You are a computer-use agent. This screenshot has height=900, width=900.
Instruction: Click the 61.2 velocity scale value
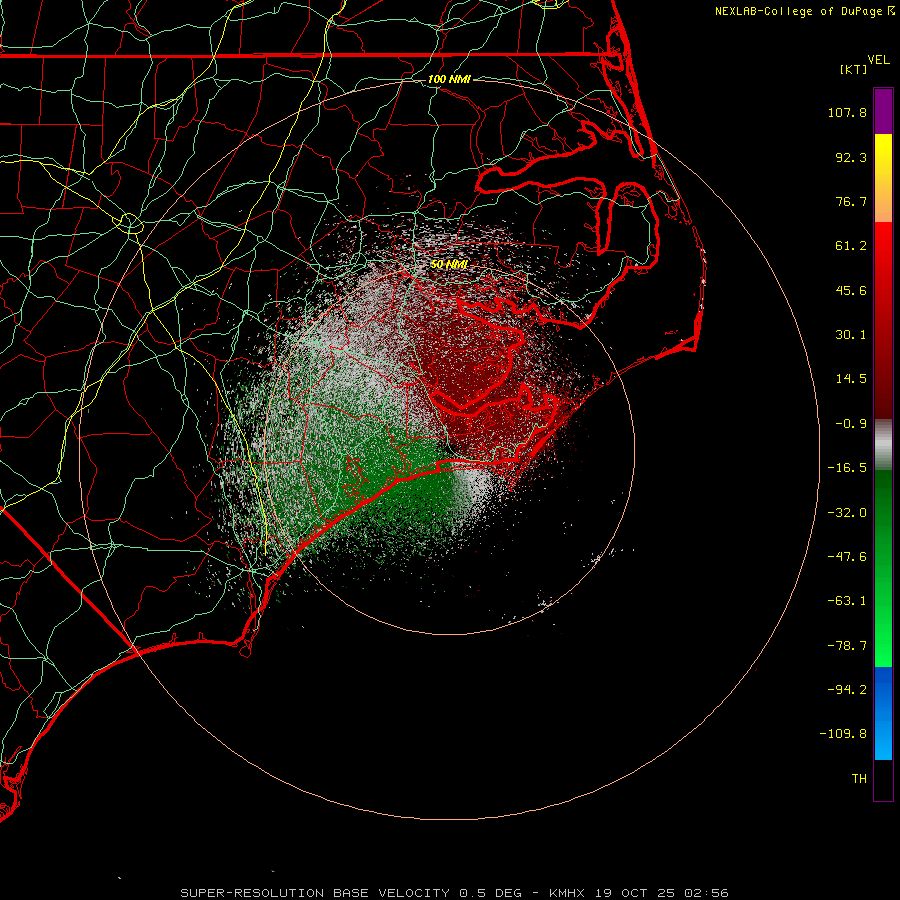(x=851, y=246)
